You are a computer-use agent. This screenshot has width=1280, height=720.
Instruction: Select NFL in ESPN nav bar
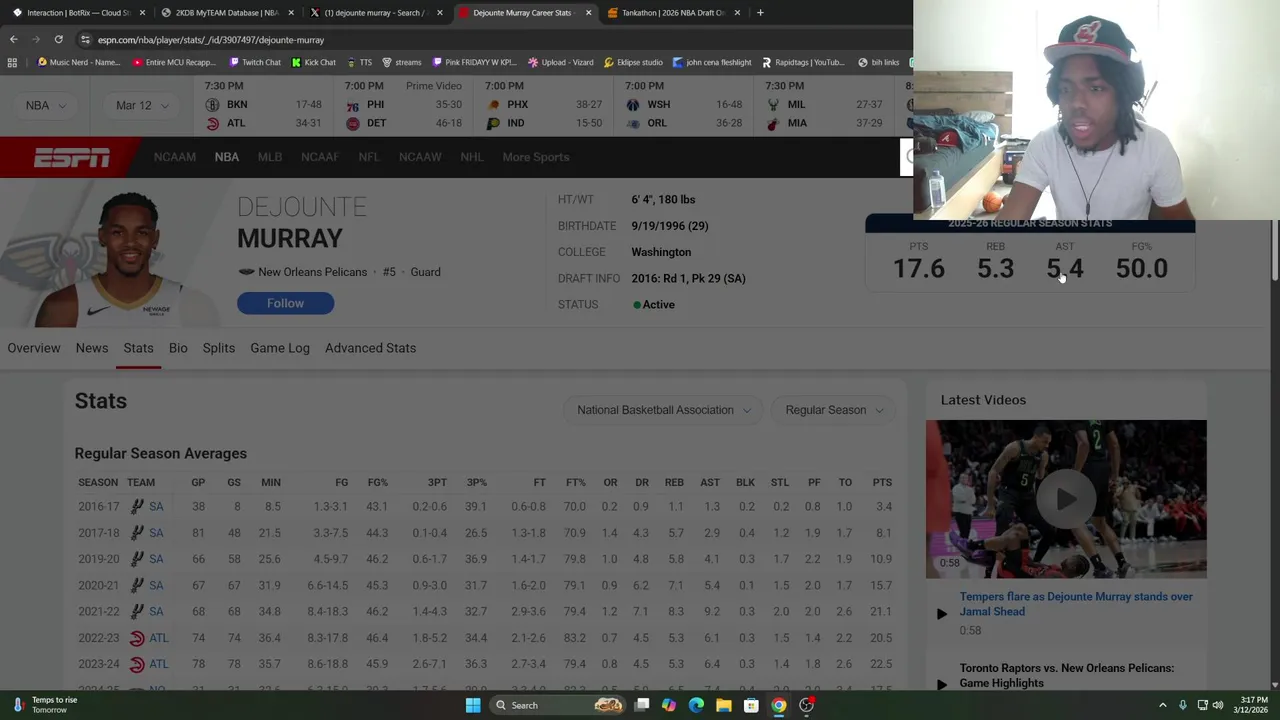pos(369,157)
